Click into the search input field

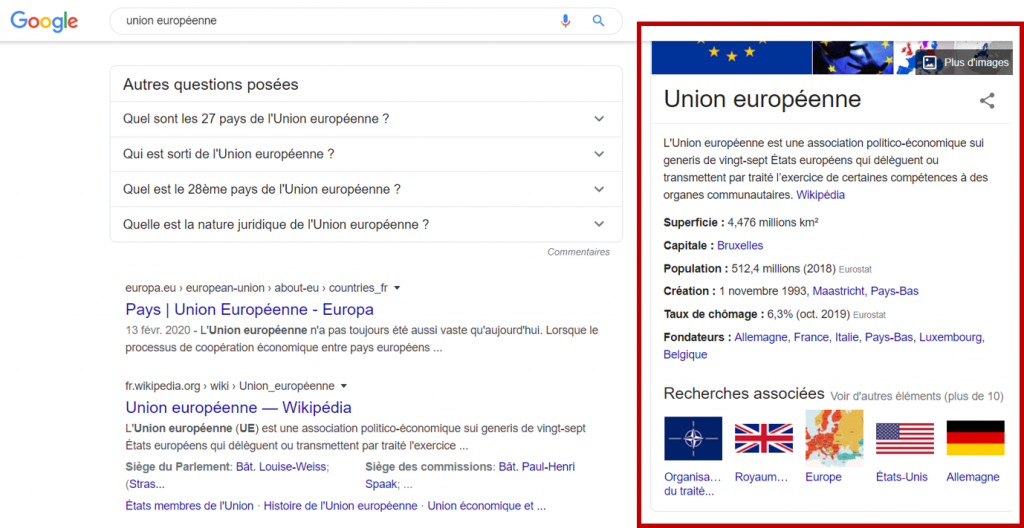pos(330,21)
